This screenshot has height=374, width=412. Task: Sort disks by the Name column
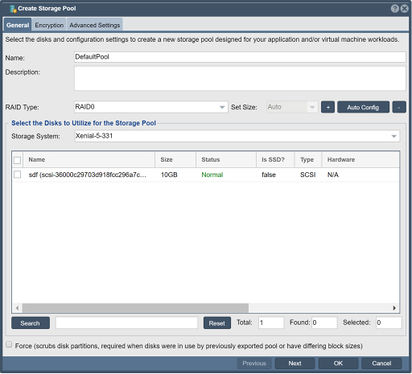tap(89, 160)
